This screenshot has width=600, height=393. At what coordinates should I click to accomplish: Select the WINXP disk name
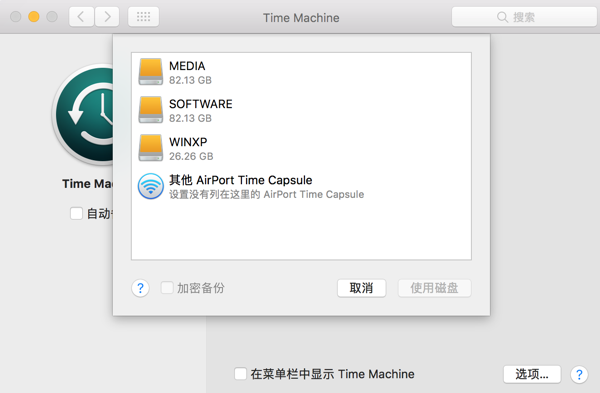point(188,142)
